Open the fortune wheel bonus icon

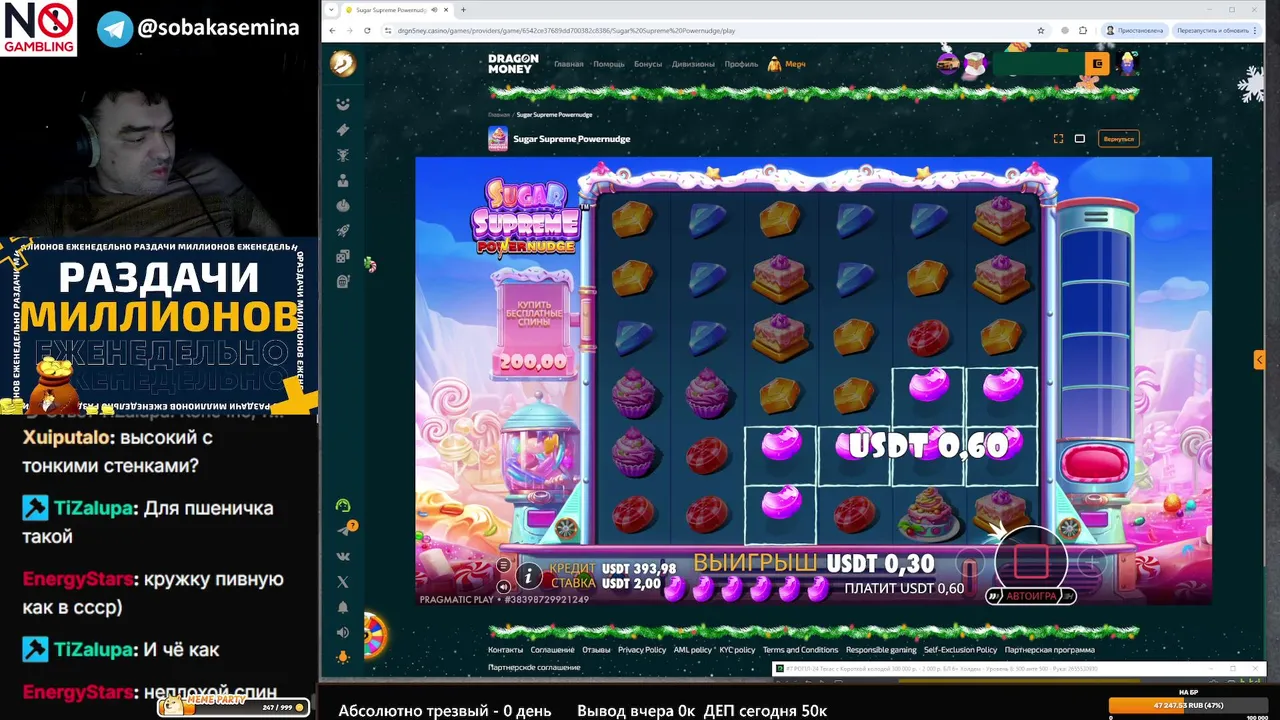tap(374, 635)
